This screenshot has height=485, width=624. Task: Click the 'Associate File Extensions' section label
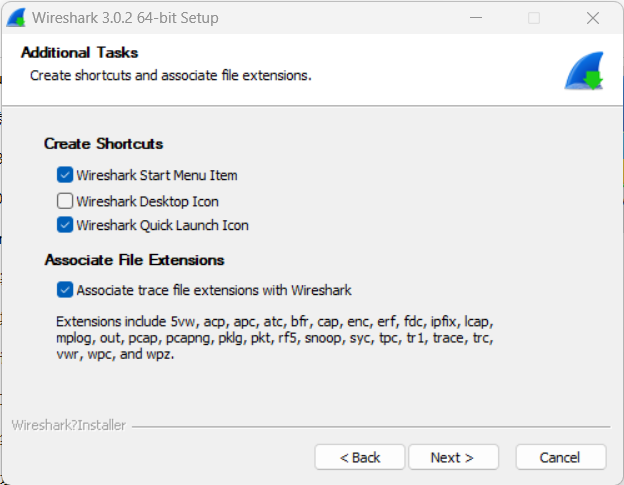click(x=134, y=260)
